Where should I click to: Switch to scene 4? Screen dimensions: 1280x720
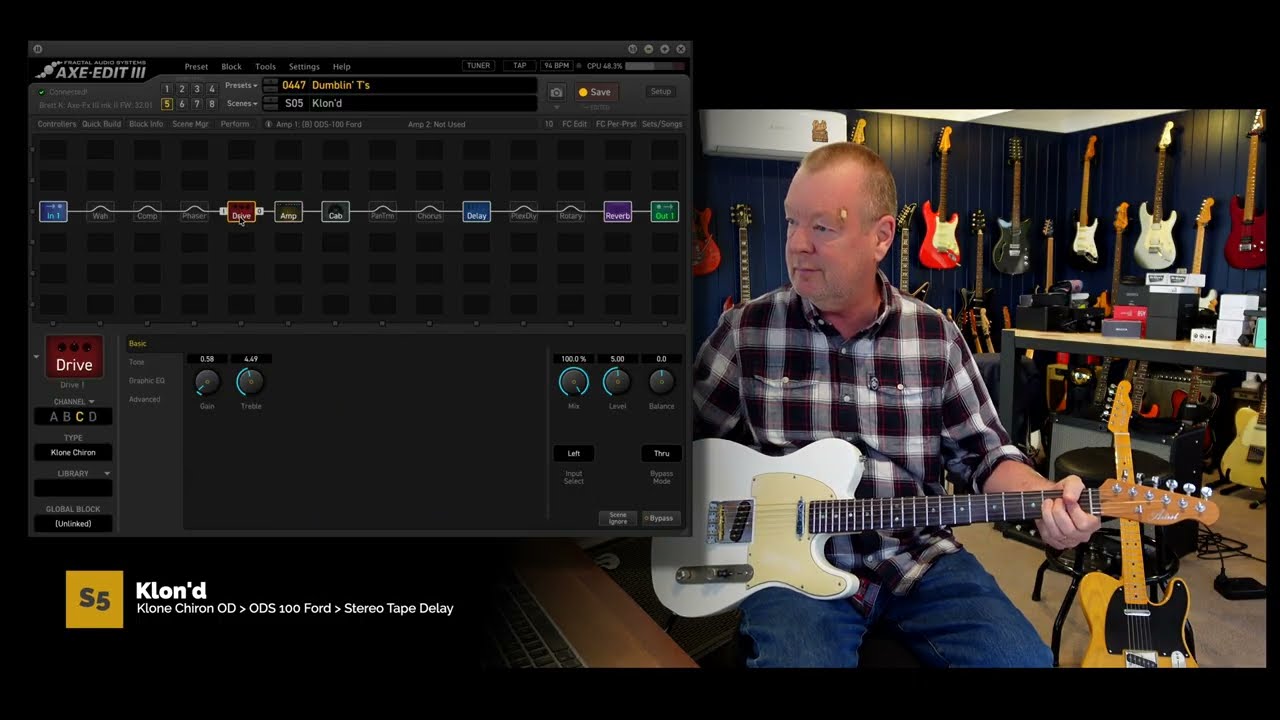(212, 89)
